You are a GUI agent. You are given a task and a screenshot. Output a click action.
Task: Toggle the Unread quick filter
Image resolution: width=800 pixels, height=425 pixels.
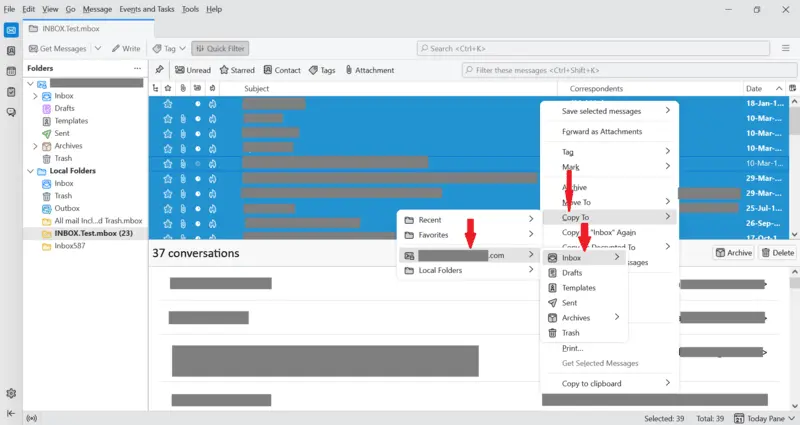point(193,70)
